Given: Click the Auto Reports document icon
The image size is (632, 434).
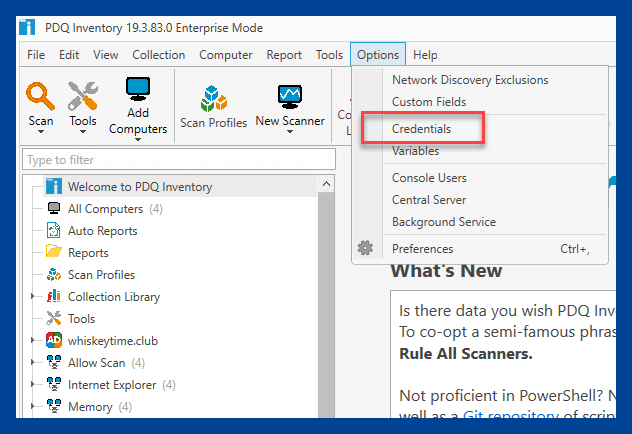Looking at the screenshot, I should click(x=54, y=230).
